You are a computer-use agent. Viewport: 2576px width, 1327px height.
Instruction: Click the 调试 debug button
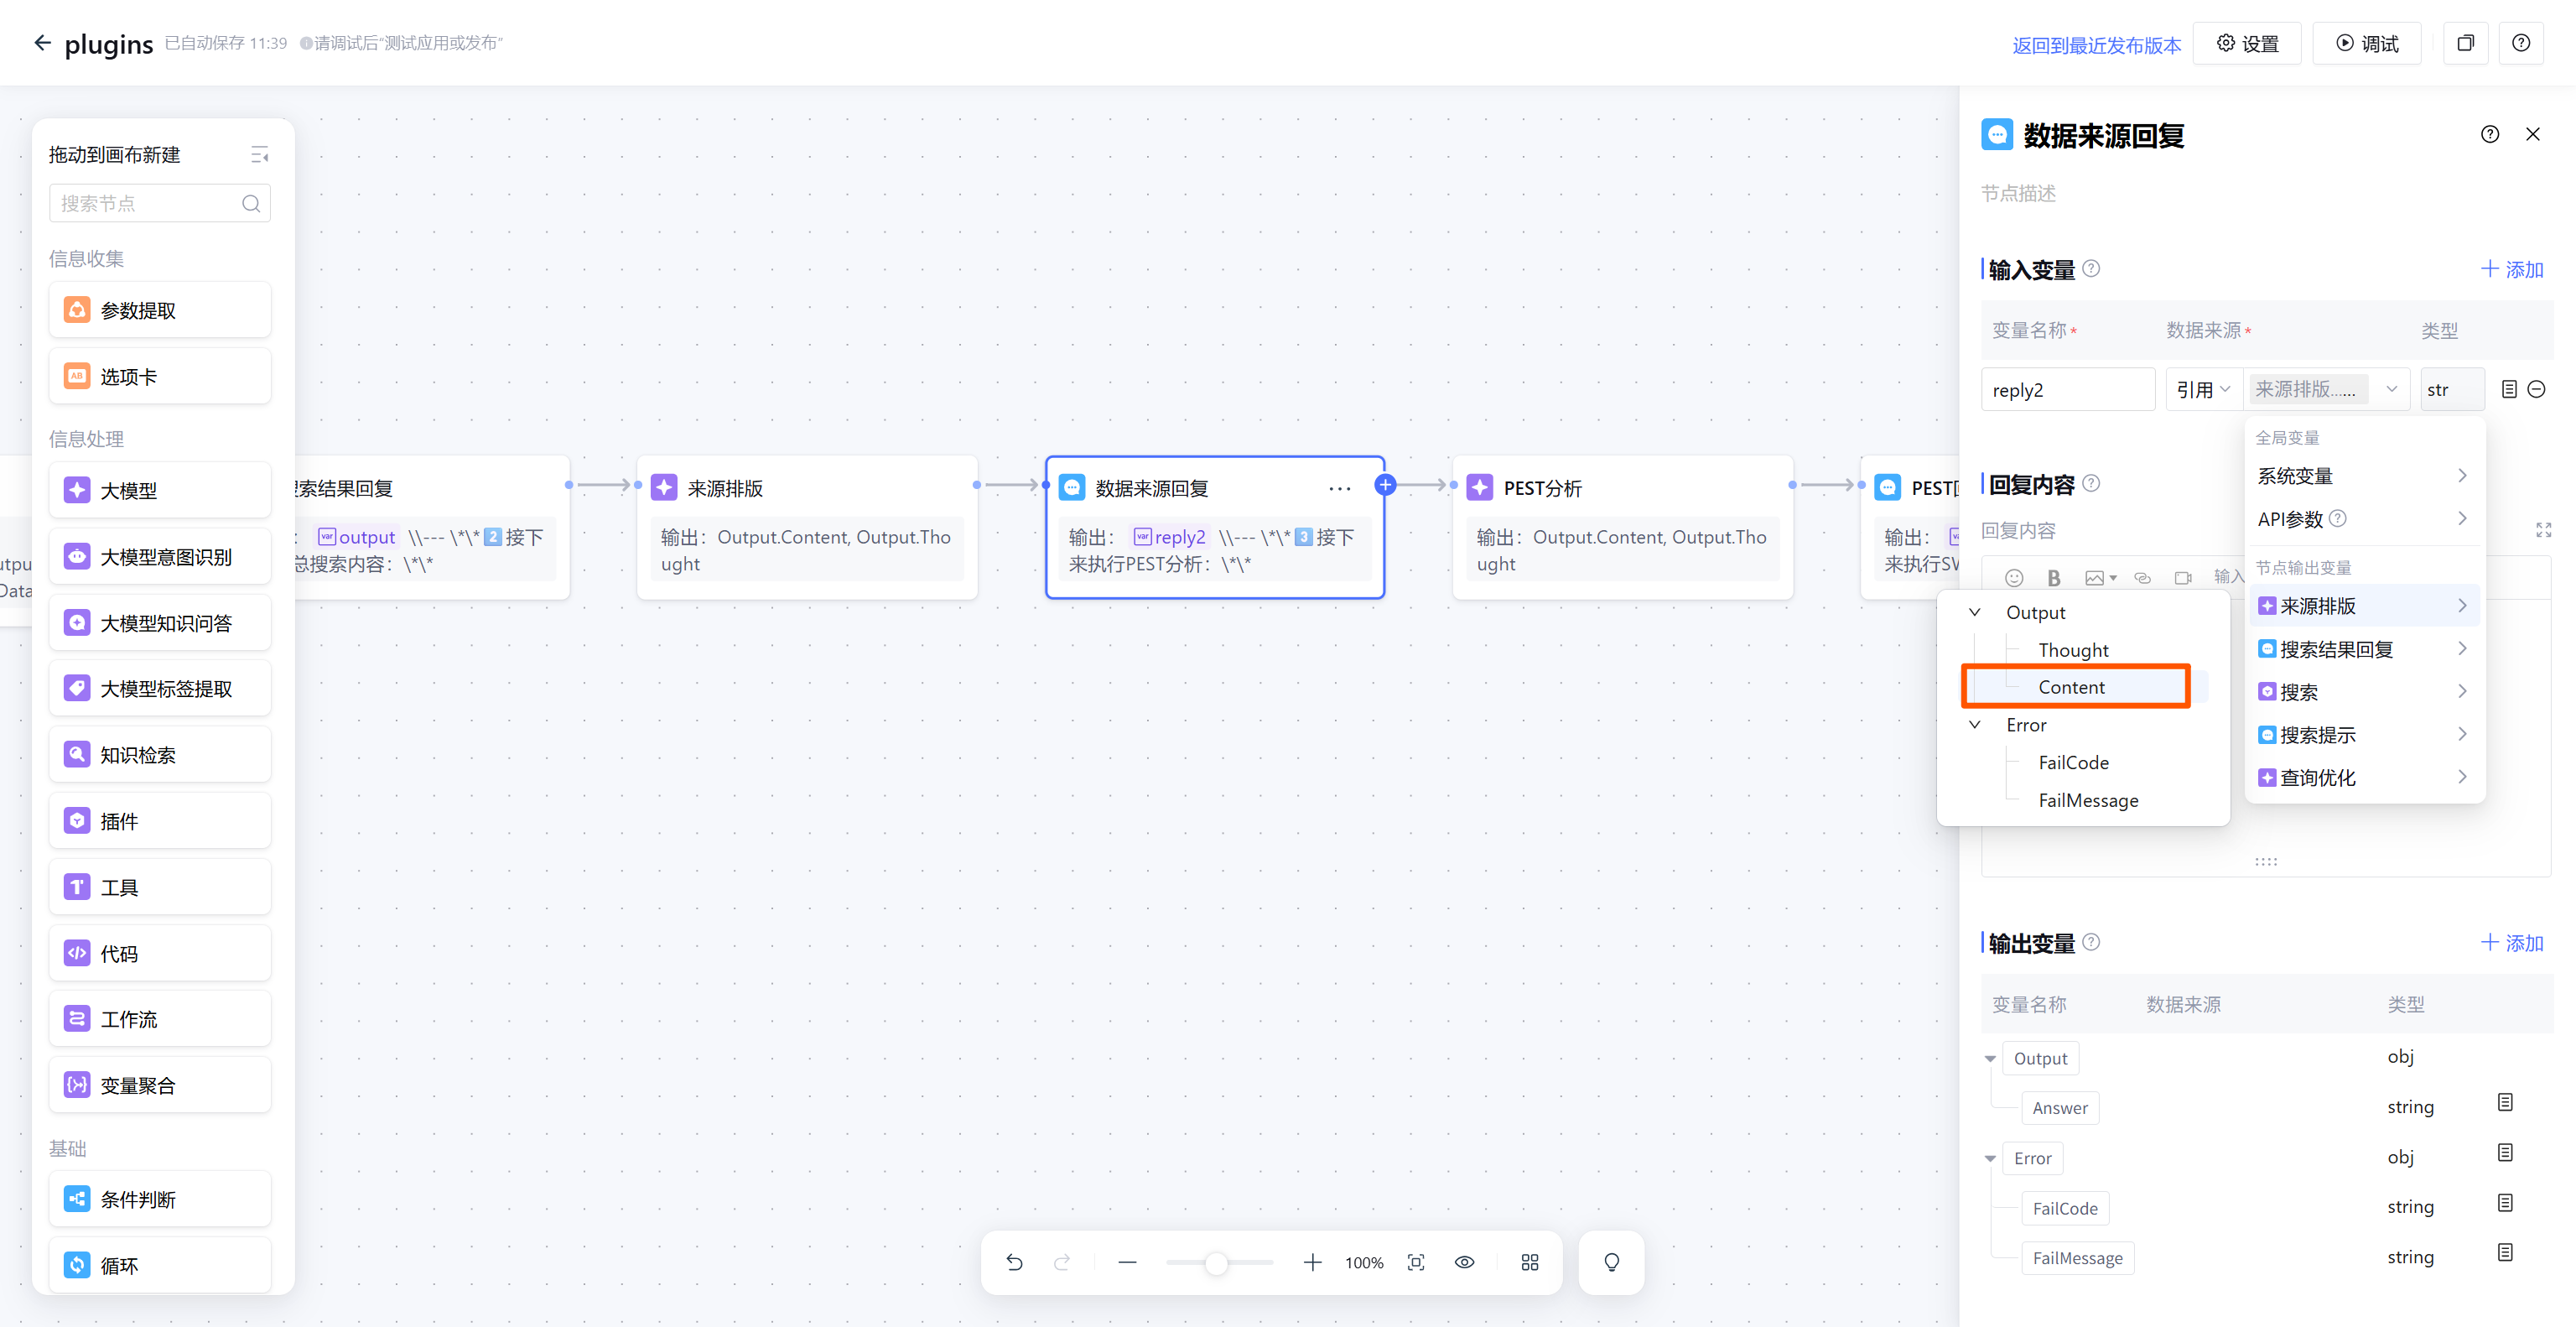click(x=2366, y=43)
